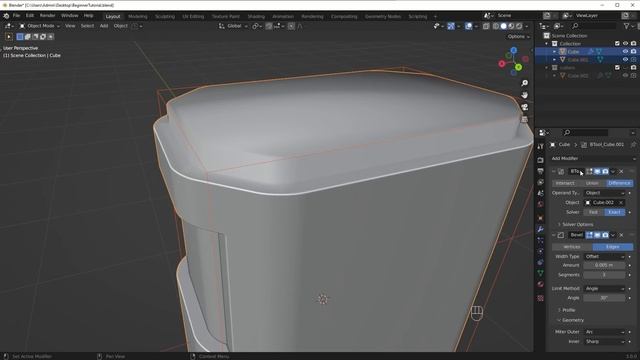The image size is (640, 360).
Task: Toggle visibility eye for Collection
Action: tap(625, 44)
